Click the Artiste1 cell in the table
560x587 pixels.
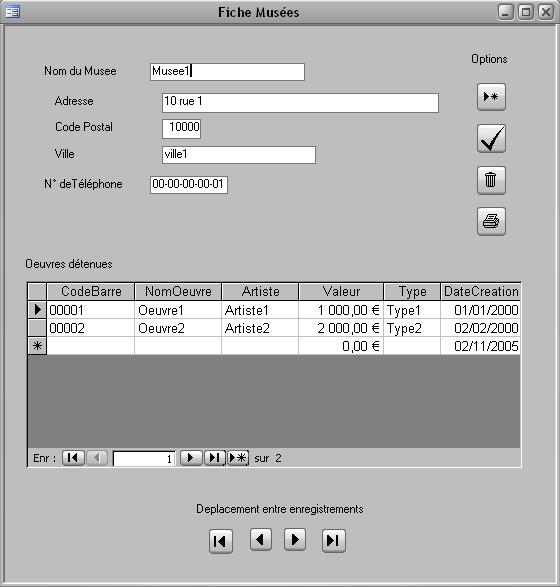click(x=260, y=310)
